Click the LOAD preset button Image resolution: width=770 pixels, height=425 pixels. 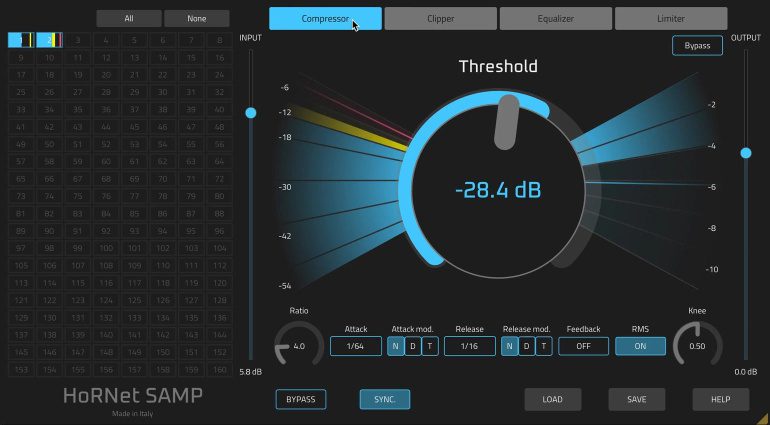553,399
